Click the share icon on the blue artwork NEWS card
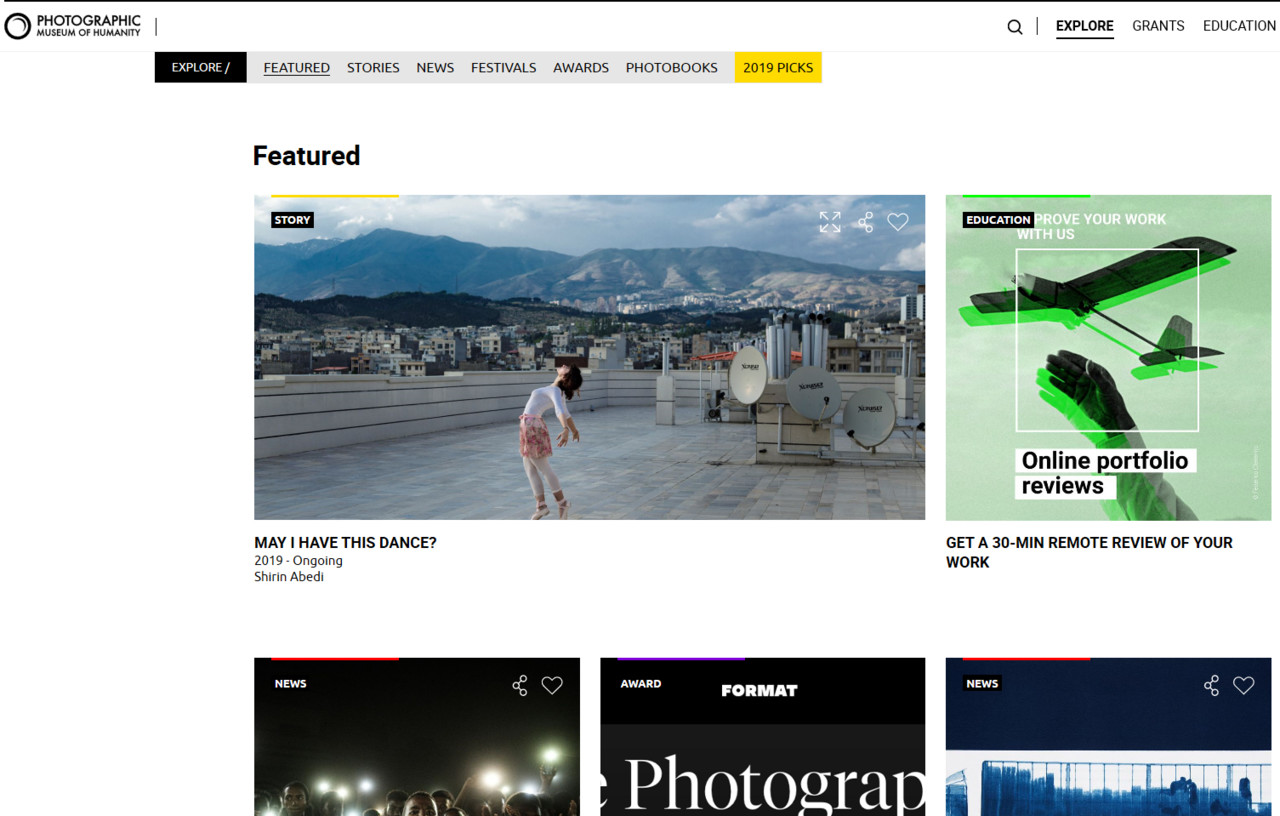 pos(1211,685)
